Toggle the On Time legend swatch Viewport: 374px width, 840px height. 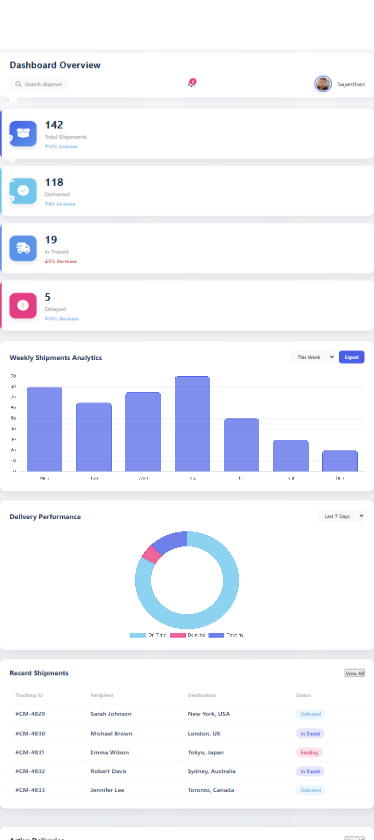click(138, 635)
